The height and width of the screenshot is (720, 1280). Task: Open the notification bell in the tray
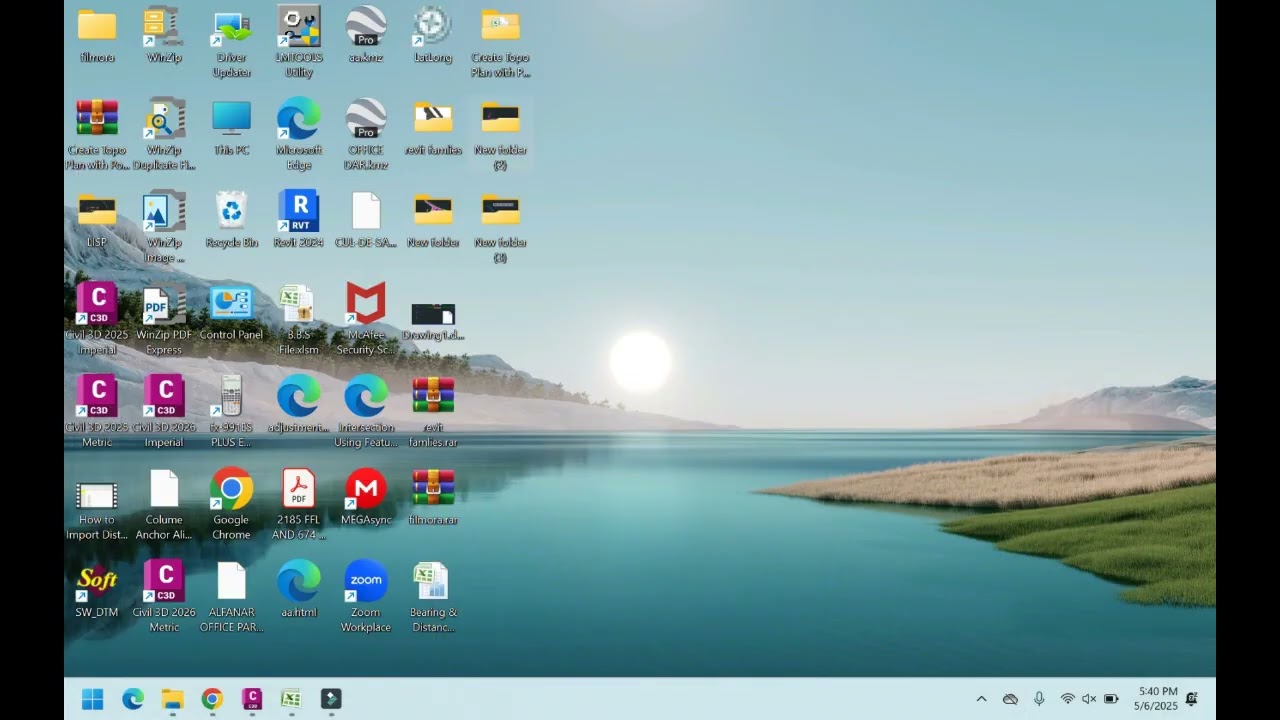pos(1192,699)
